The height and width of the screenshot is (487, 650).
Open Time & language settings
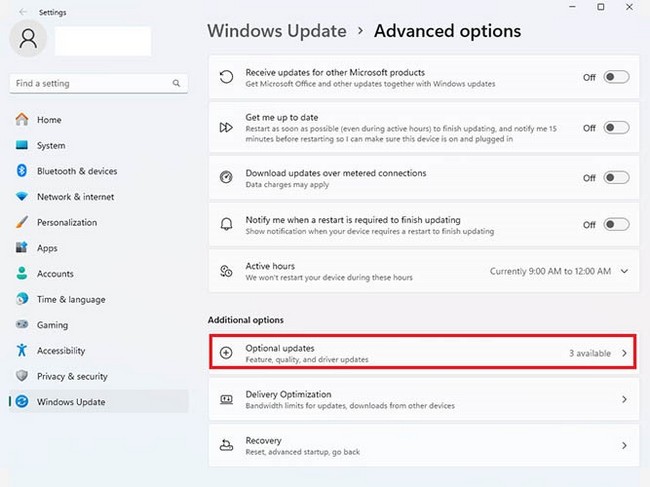[98, 299]
